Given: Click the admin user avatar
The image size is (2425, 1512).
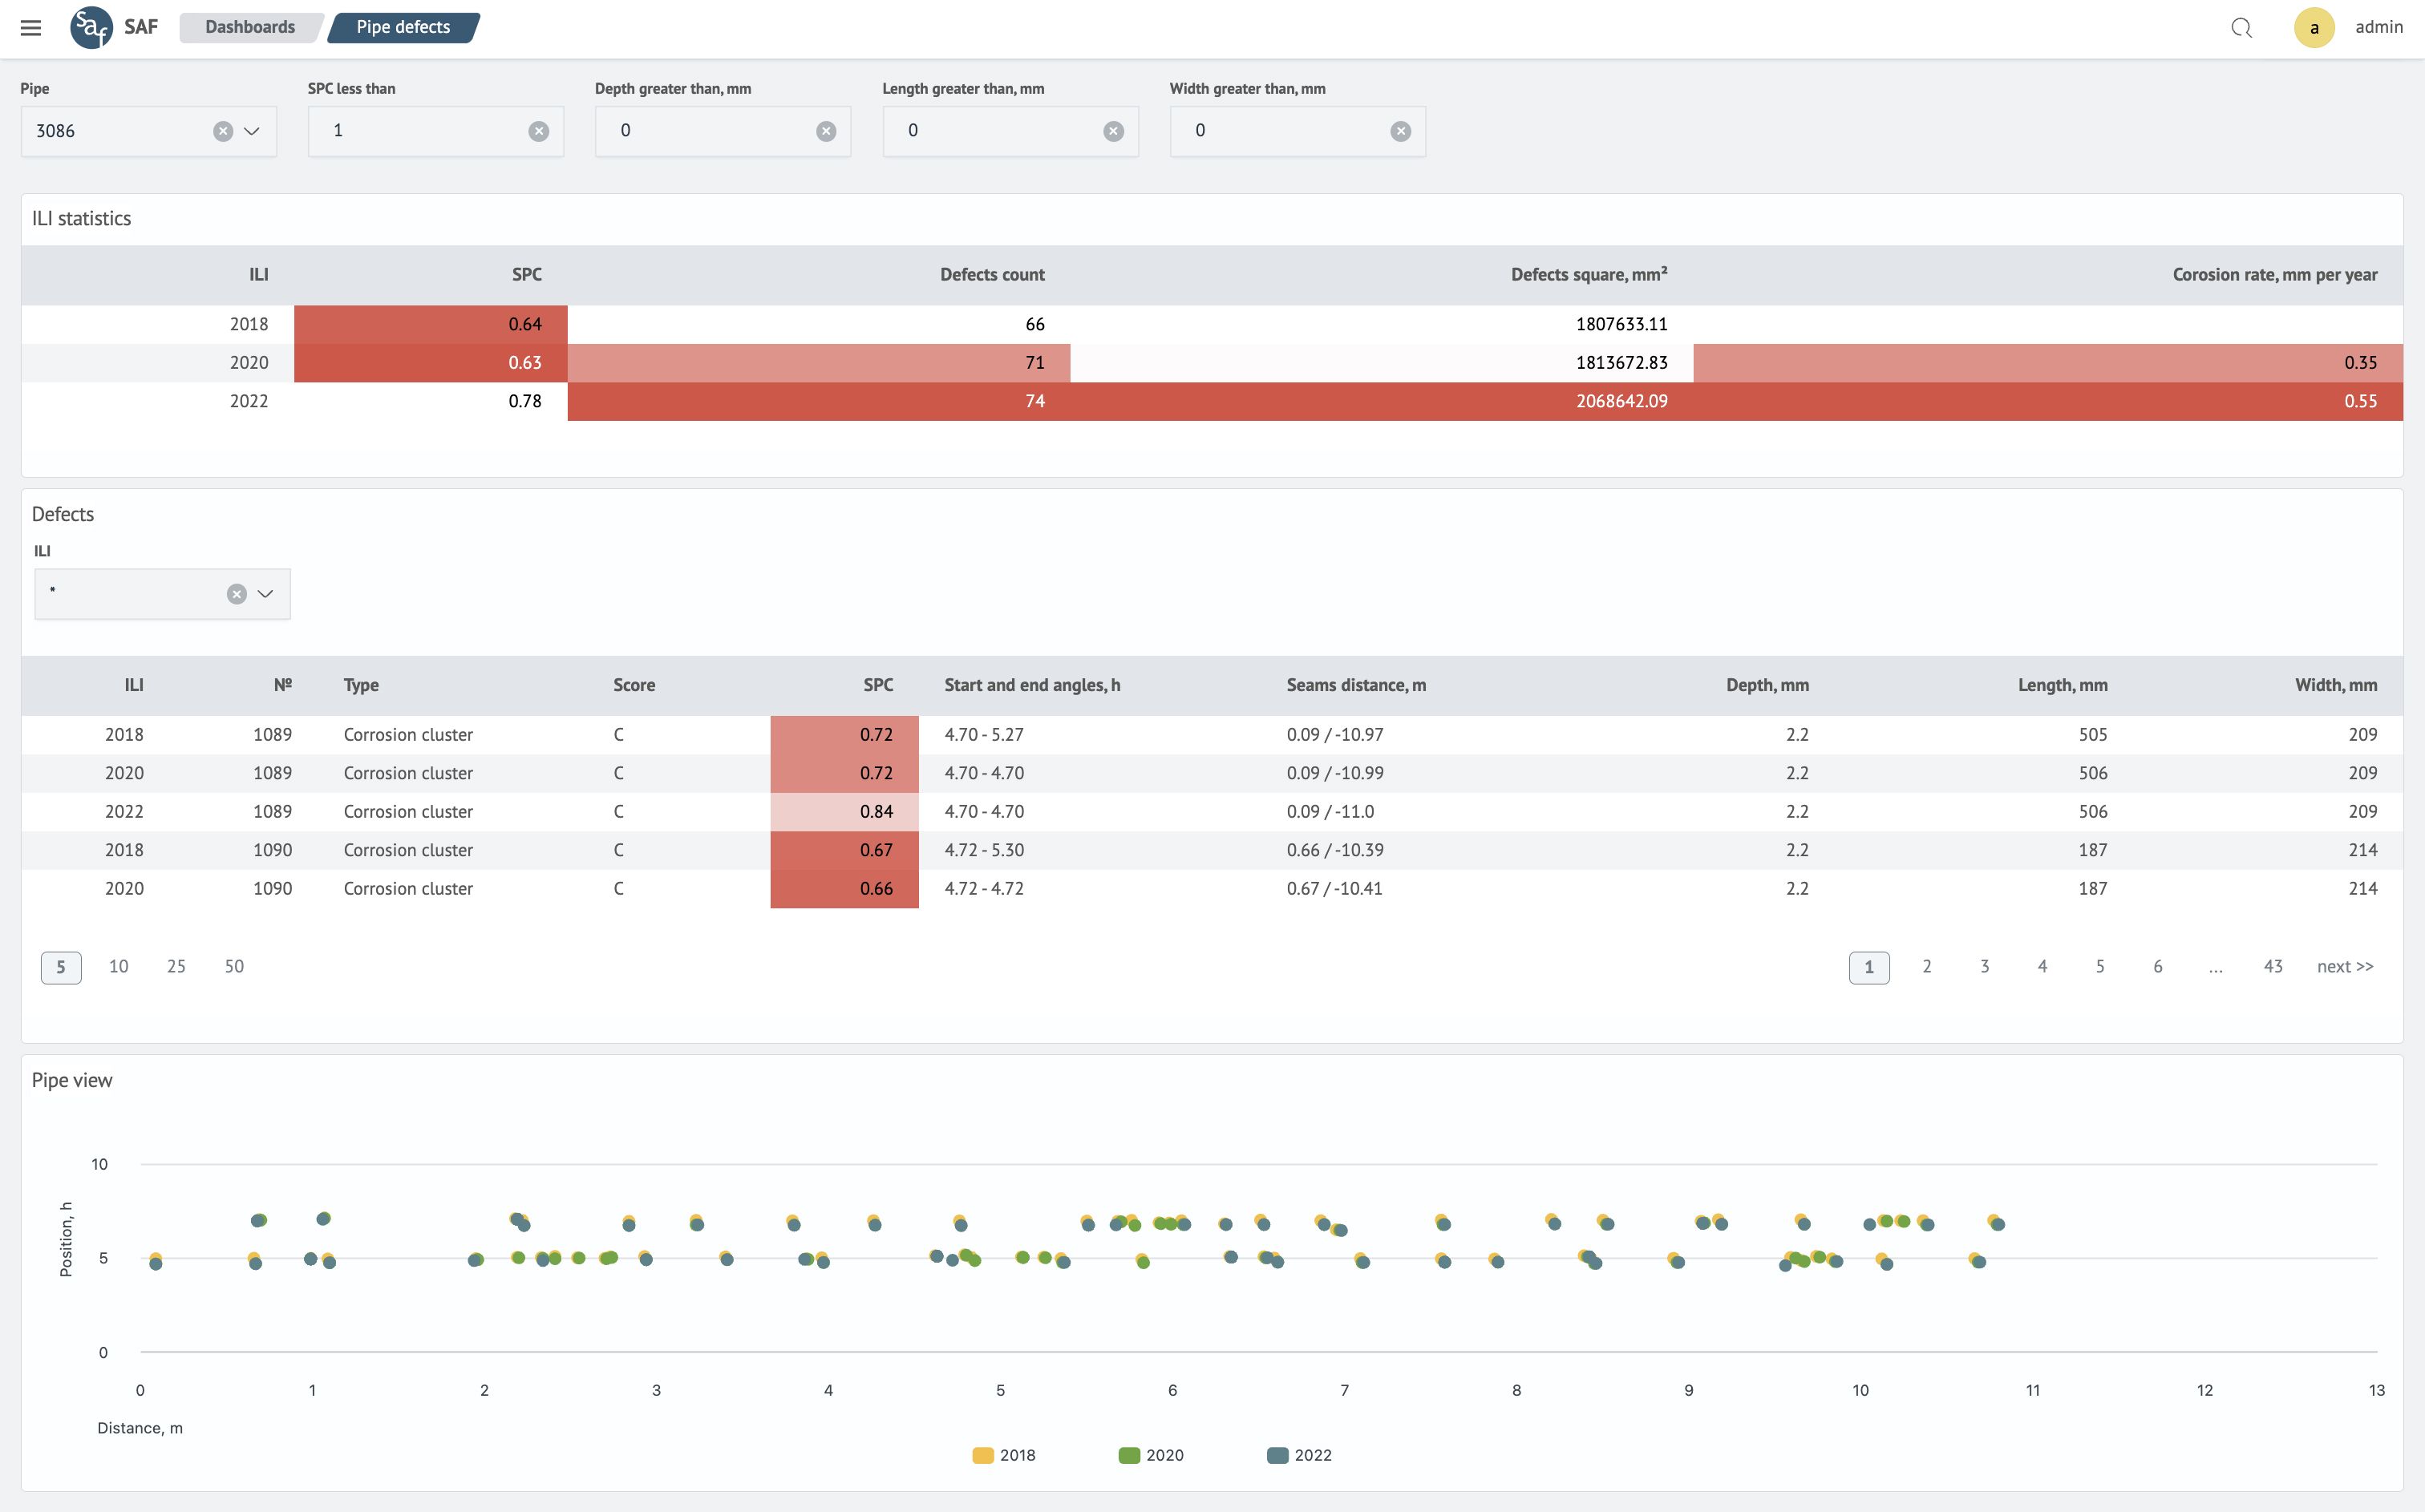Looking at the screenshot, I should tap(2313, 27).
